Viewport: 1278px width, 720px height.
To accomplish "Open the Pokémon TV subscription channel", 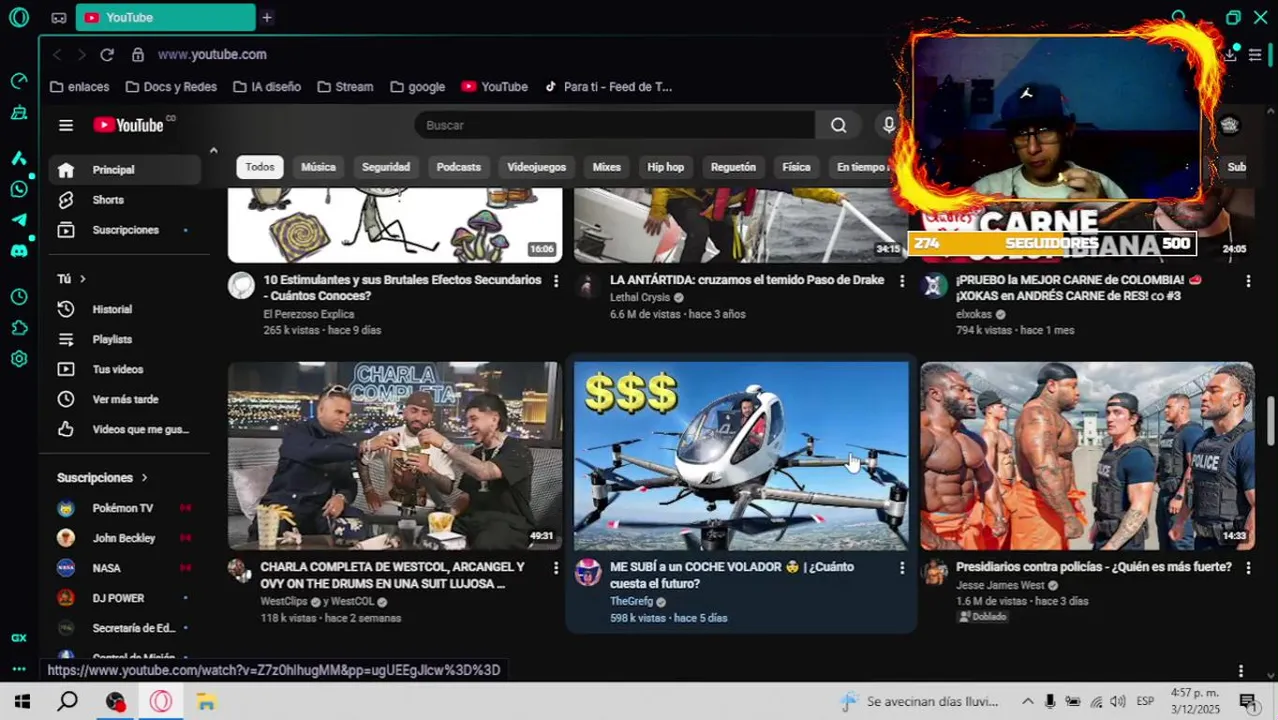I will (124, 508).
